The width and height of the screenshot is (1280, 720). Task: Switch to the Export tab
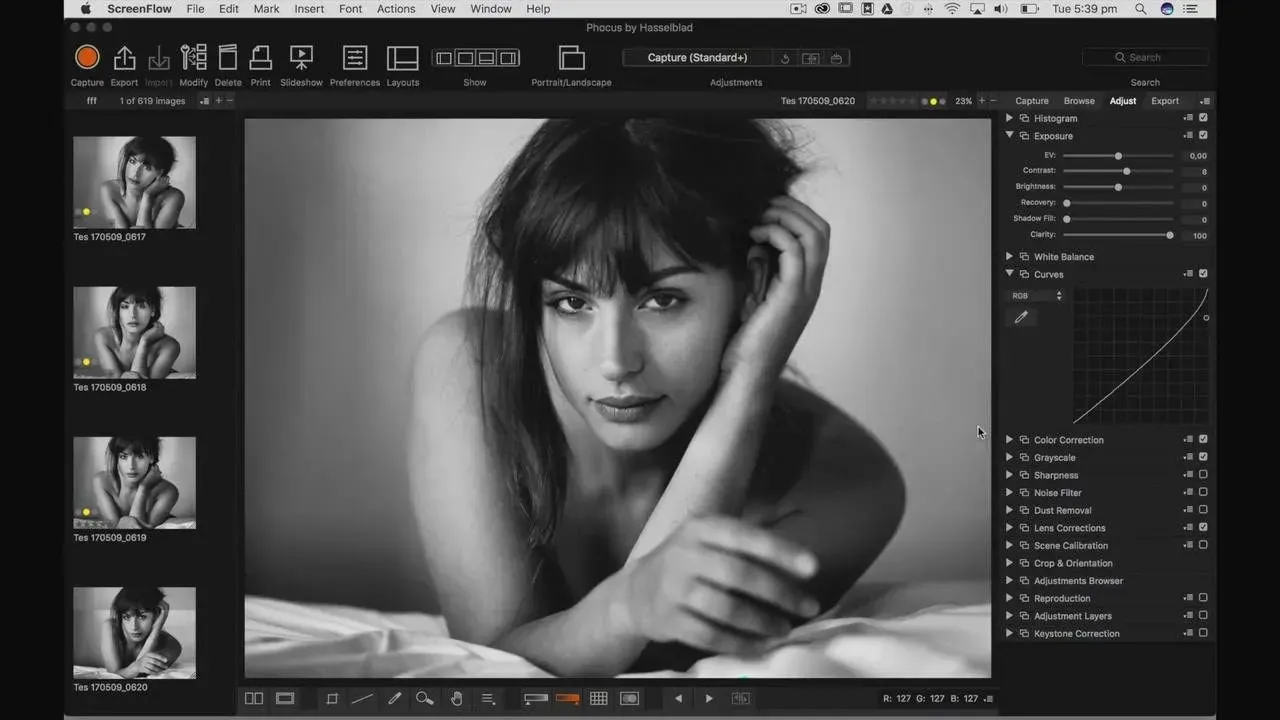pyautogui.click(x=1165, y=101)
